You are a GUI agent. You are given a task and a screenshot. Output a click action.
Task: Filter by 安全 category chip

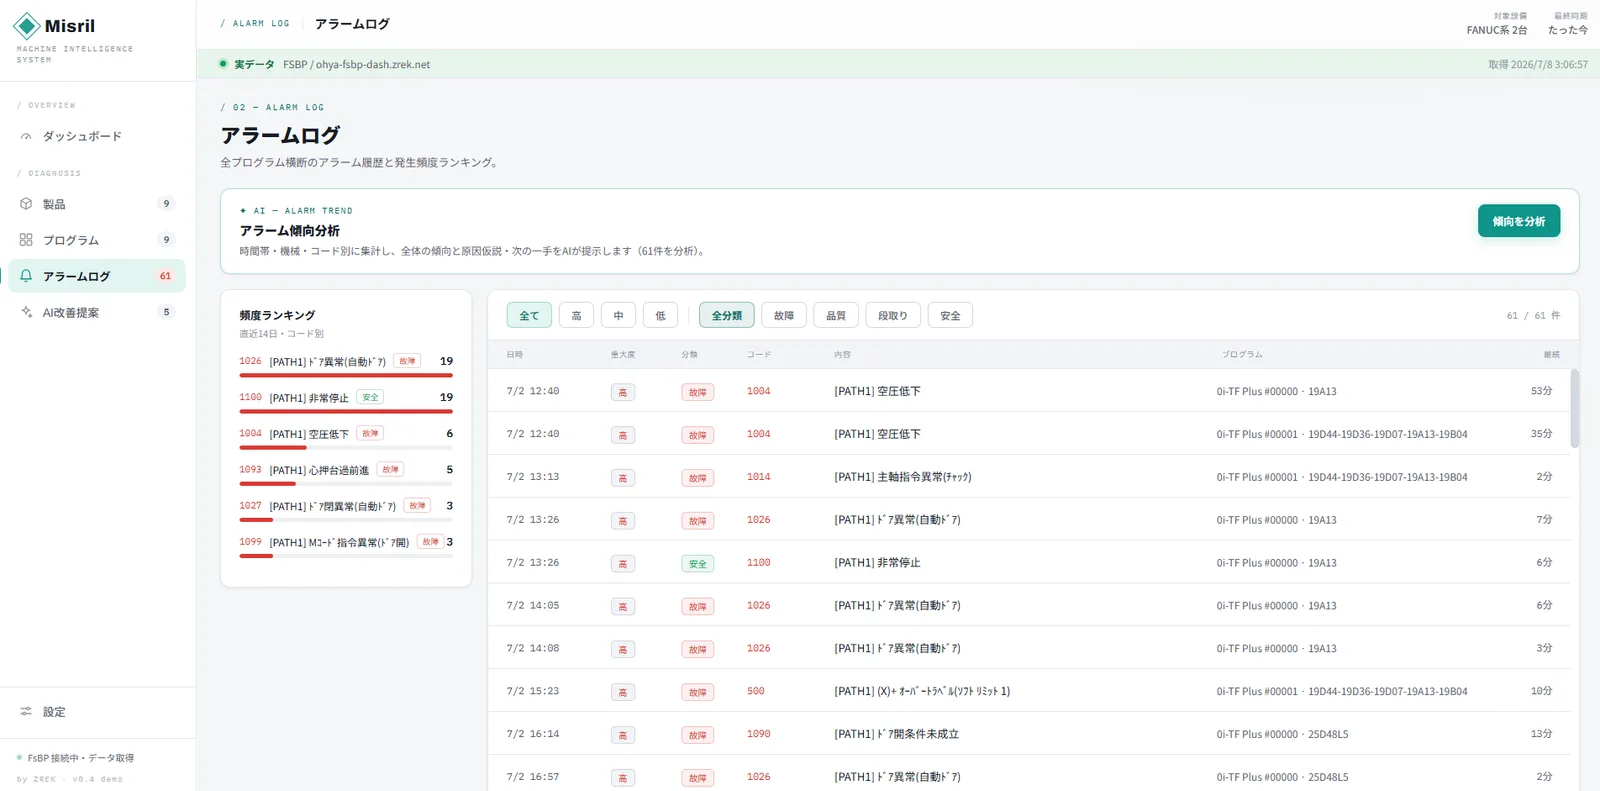pyautogui.click(x=950, y=315)
